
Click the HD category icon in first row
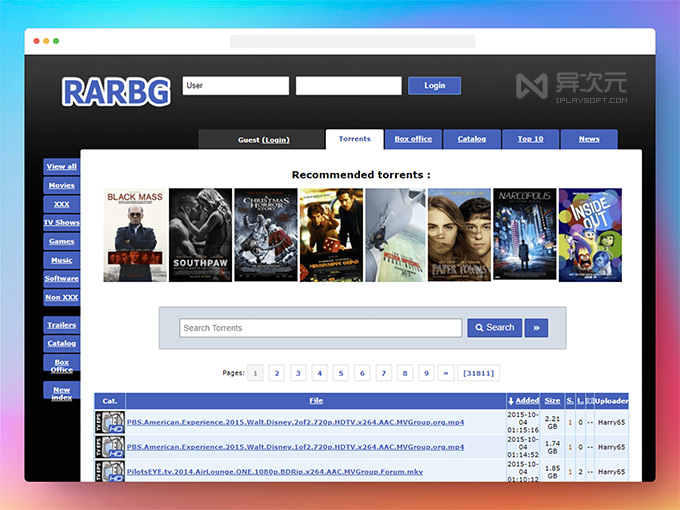pos(110,422)
